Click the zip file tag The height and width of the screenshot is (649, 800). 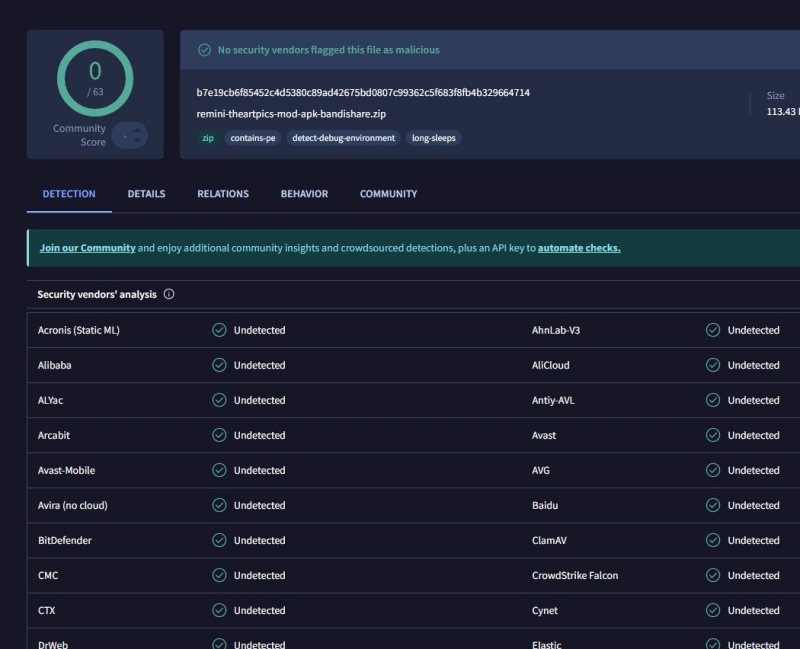point(207,138)
